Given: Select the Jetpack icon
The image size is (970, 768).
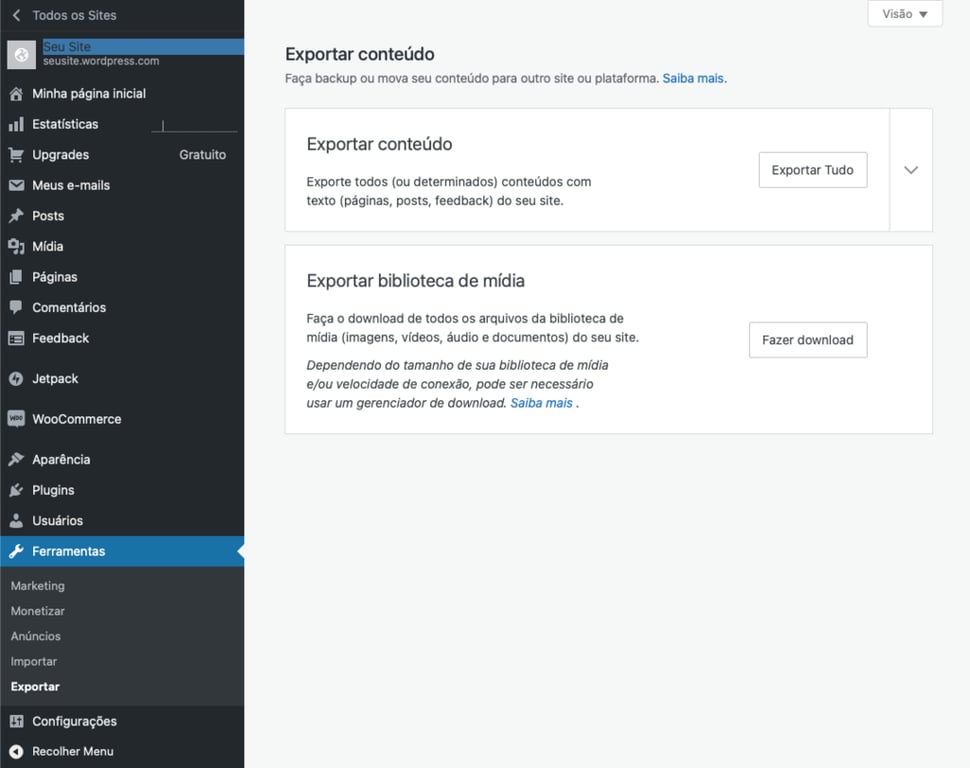Looking at the screenshot, I should [17, 378].
